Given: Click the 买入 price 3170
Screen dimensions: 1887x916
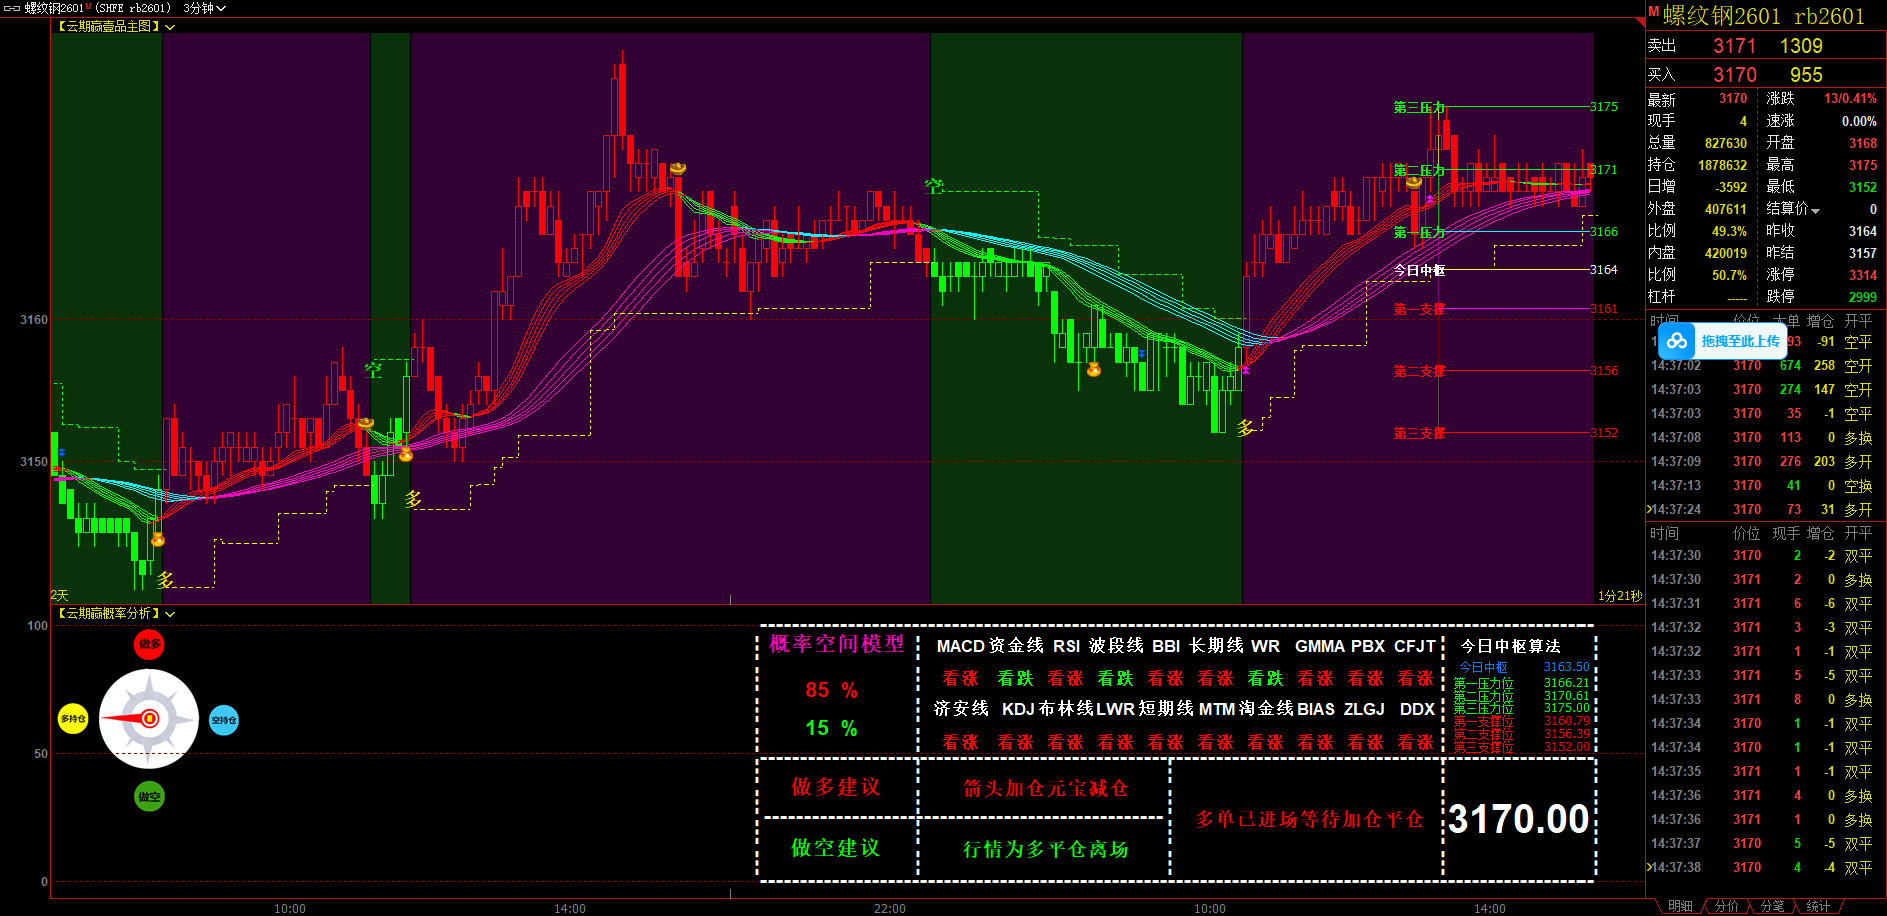Looking at the screenshot, I should tap(1734, 75).
